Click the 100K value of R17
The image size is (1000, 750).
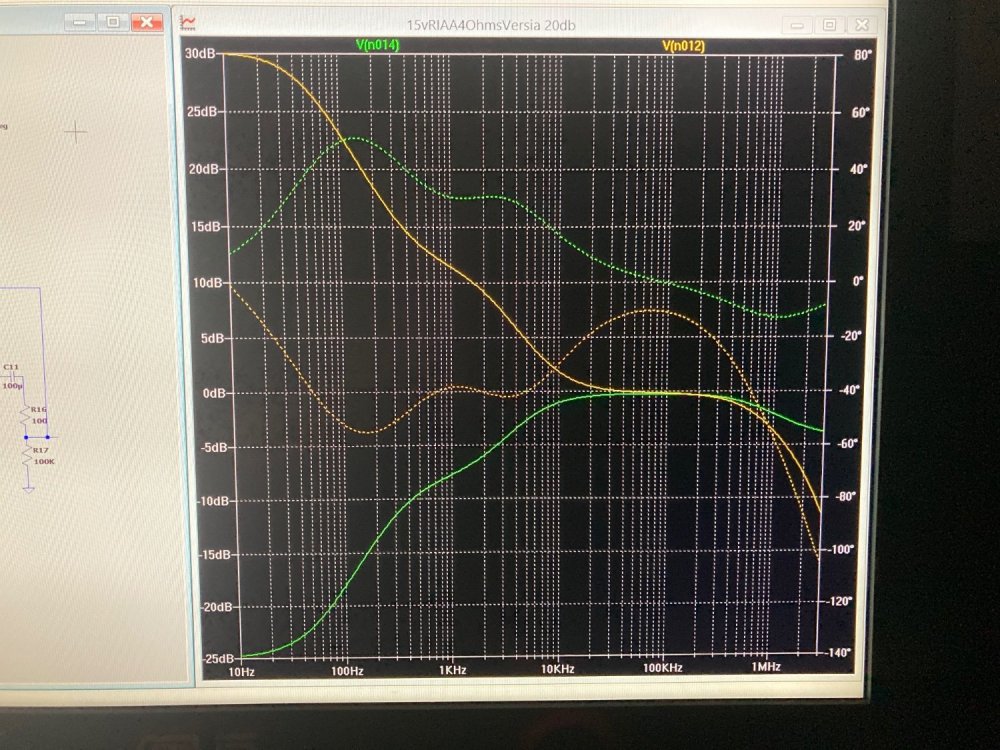tap(44, 461)
